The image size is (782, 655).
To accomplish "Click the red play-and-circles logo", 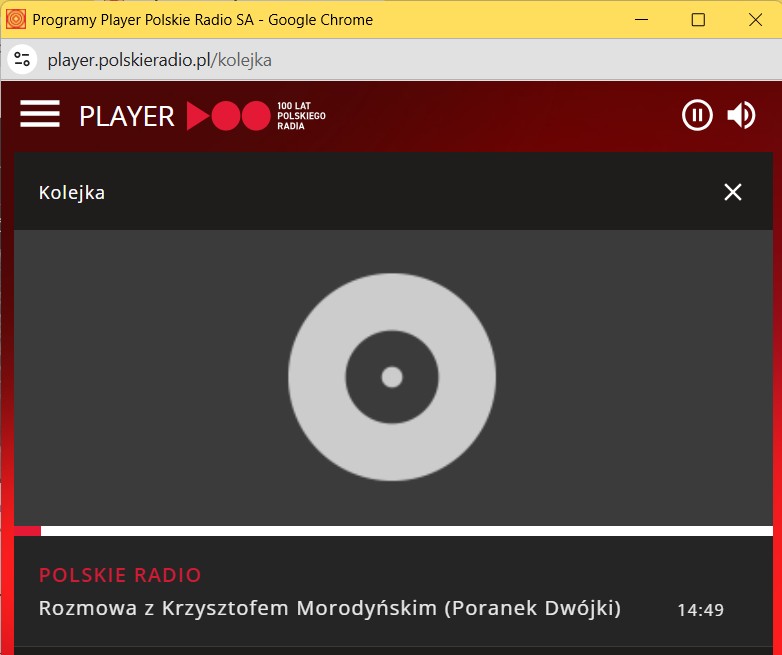I will pos(228,116).
